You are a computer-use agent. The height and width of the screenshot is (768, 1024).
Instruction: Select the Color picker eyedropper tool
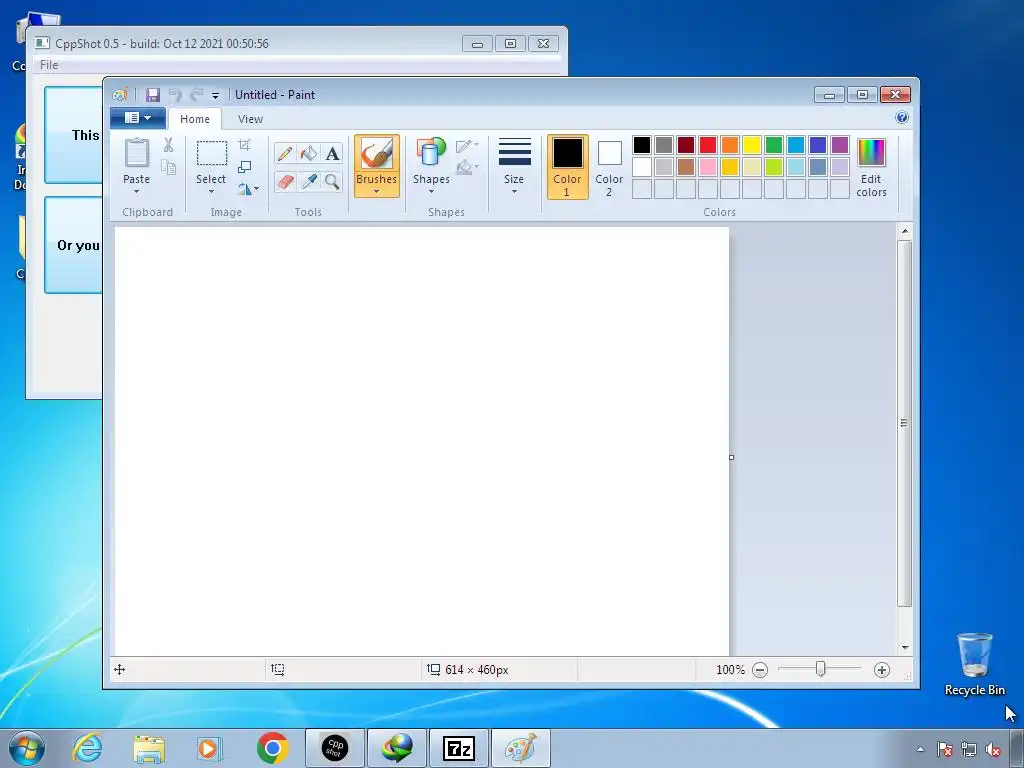(309, 181)
